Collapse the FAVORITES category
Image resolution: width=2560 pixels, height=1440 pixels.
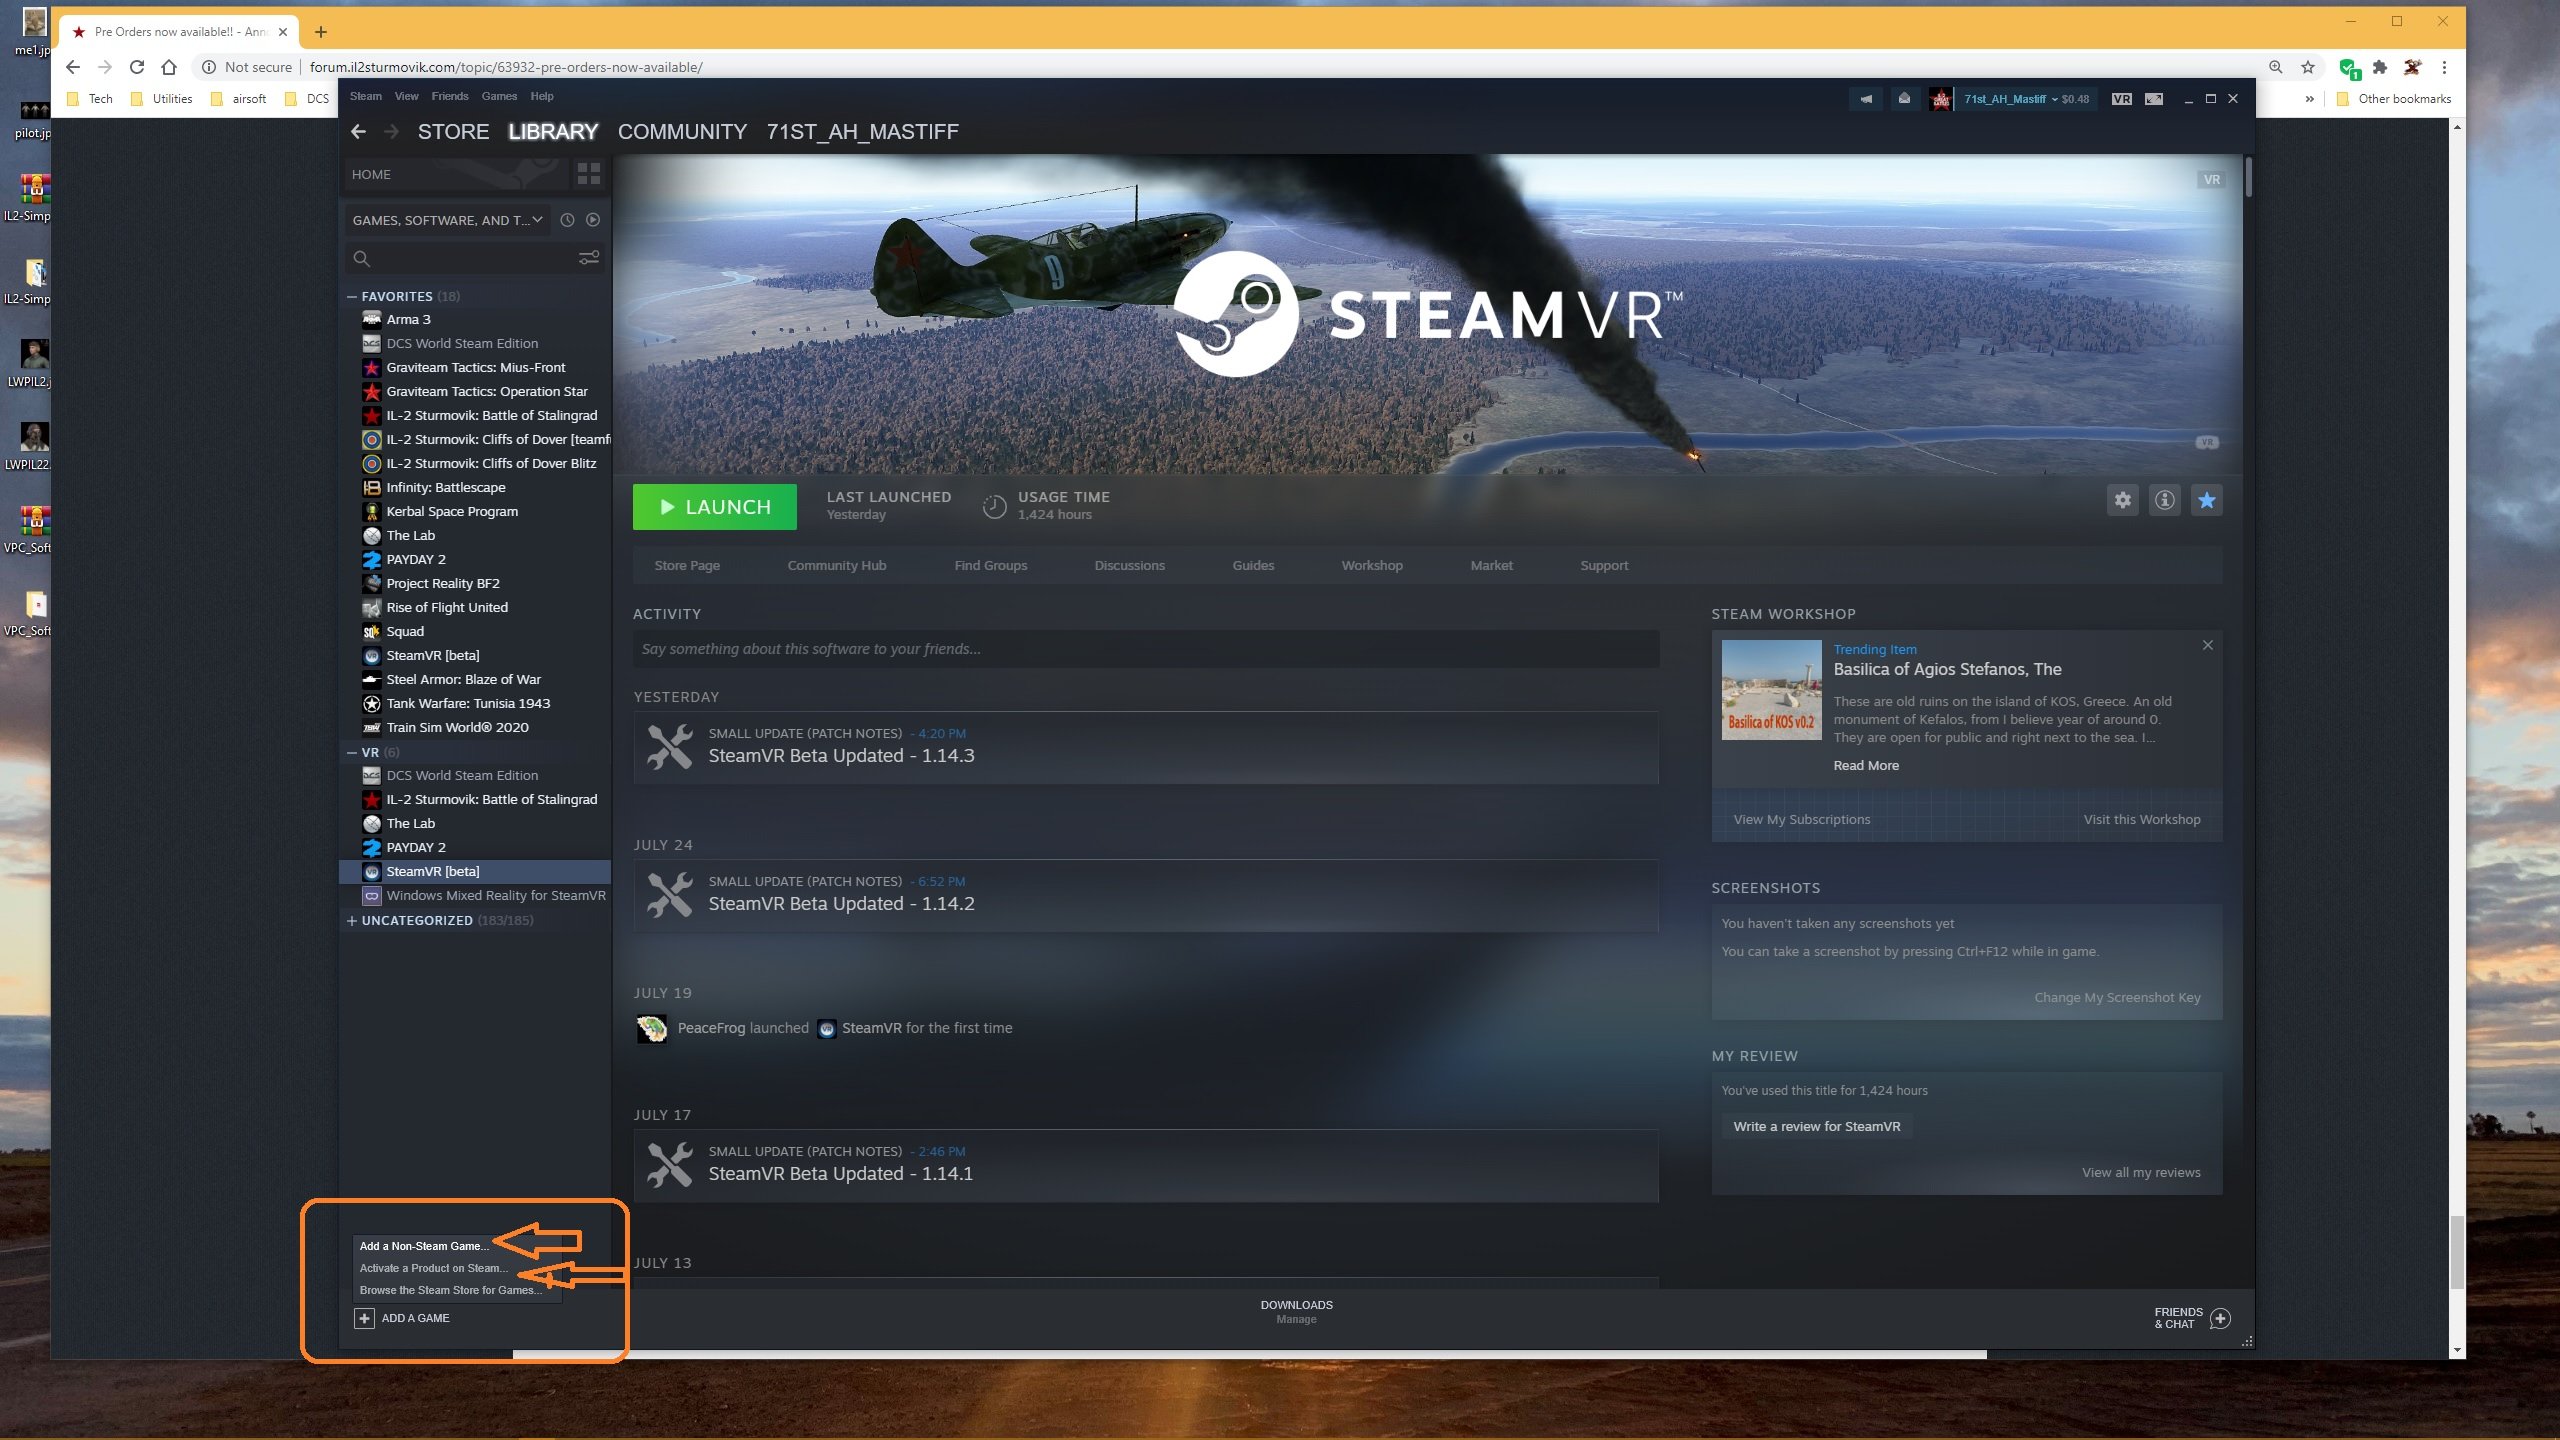tap(352, 297)
